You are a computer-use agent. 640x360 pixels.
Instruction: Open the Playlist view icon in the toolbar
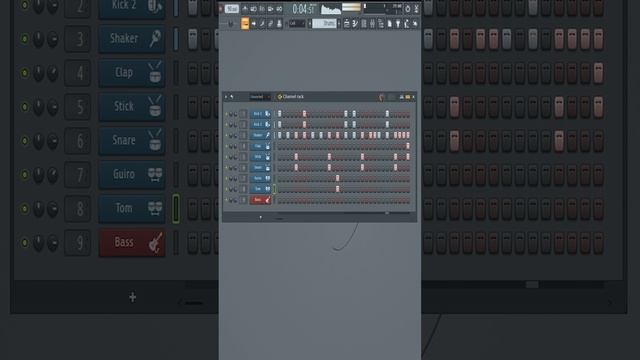[x=347, y=24]
